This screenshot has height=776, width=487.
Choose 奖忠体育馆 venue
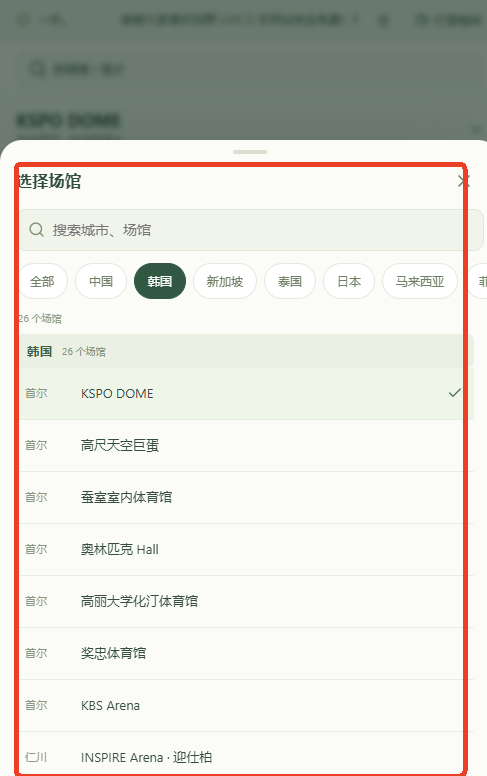tap(246, 654)
